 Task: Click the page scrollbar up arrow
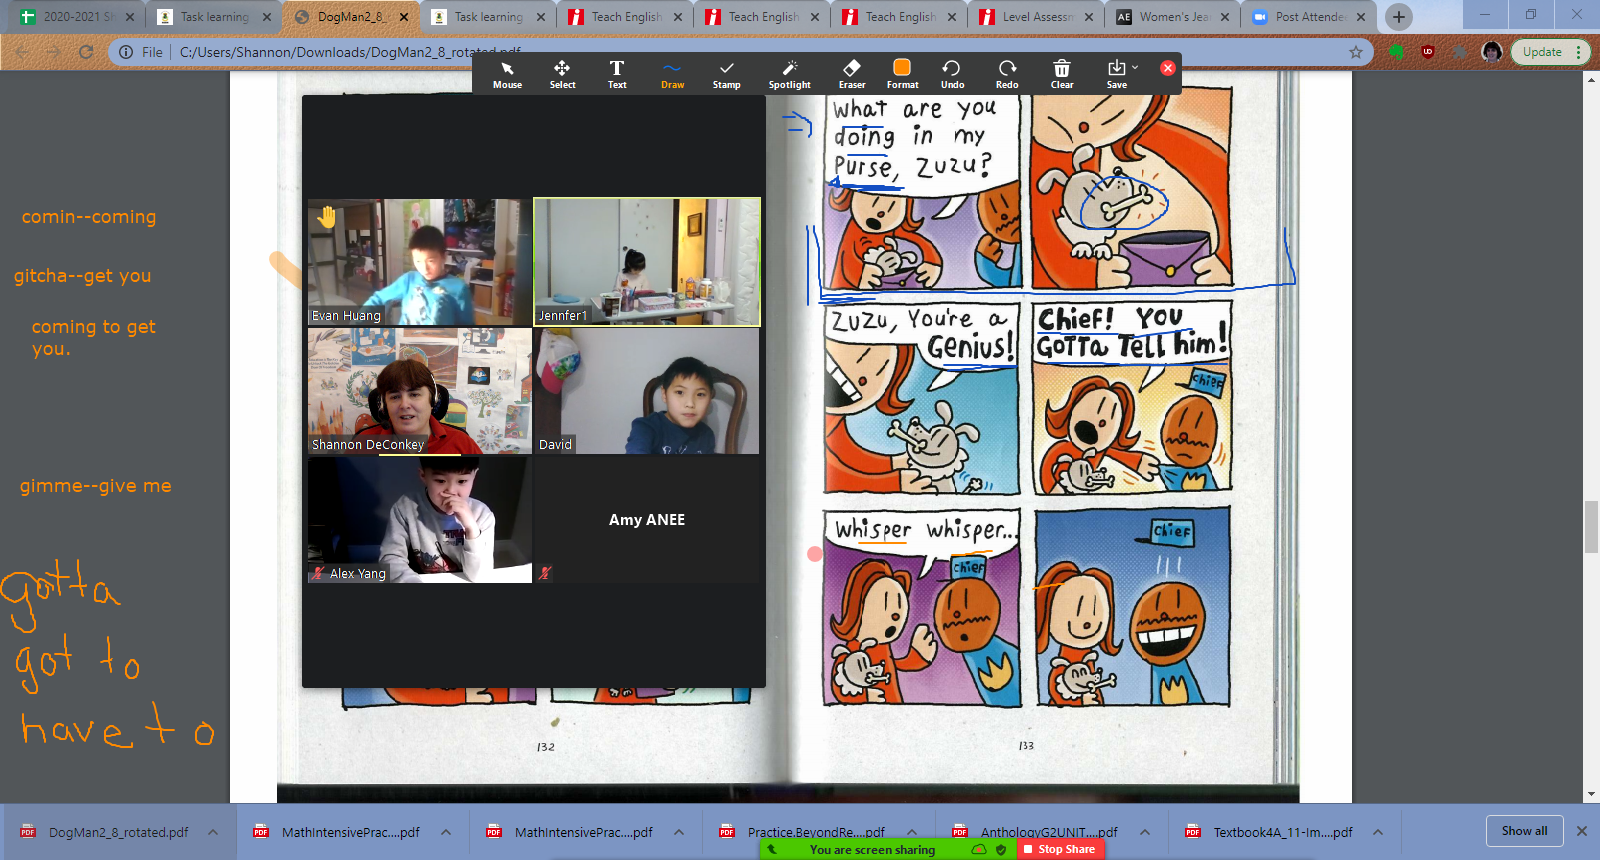pos(1591,79)
